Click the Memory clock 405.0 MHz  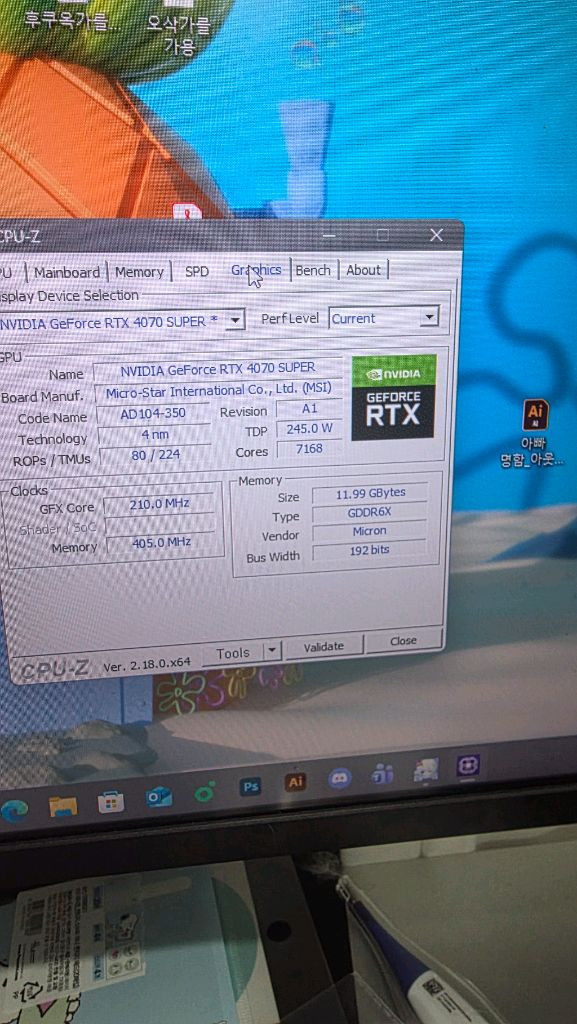[x=161, y=543]
